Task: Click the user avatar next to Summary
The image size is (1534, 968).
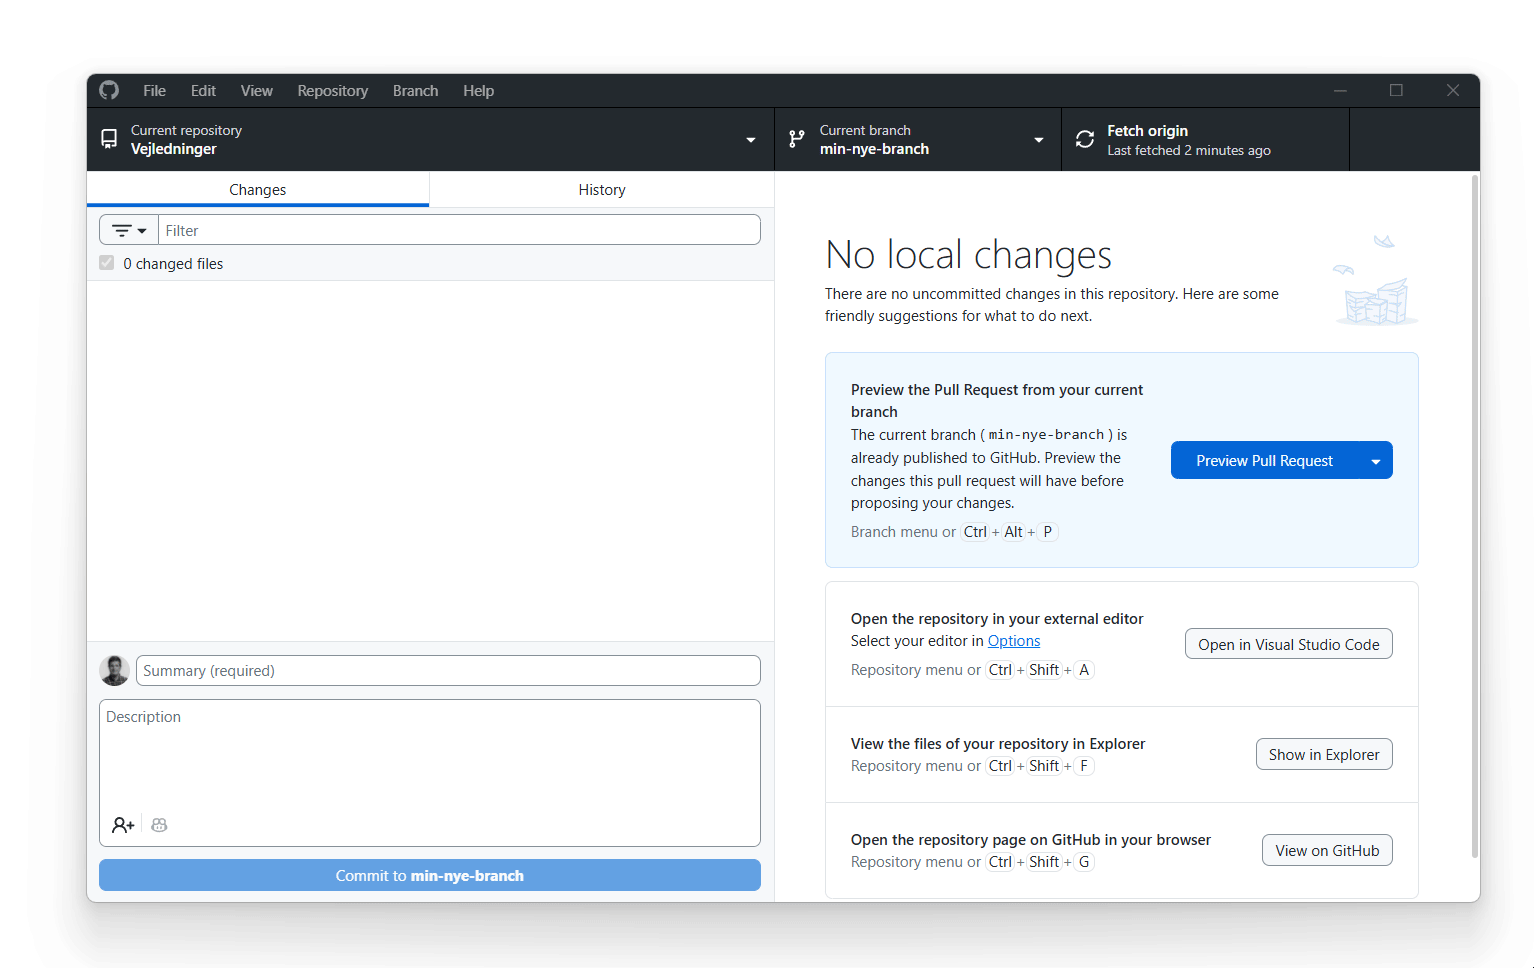Action: coord(114,670)
